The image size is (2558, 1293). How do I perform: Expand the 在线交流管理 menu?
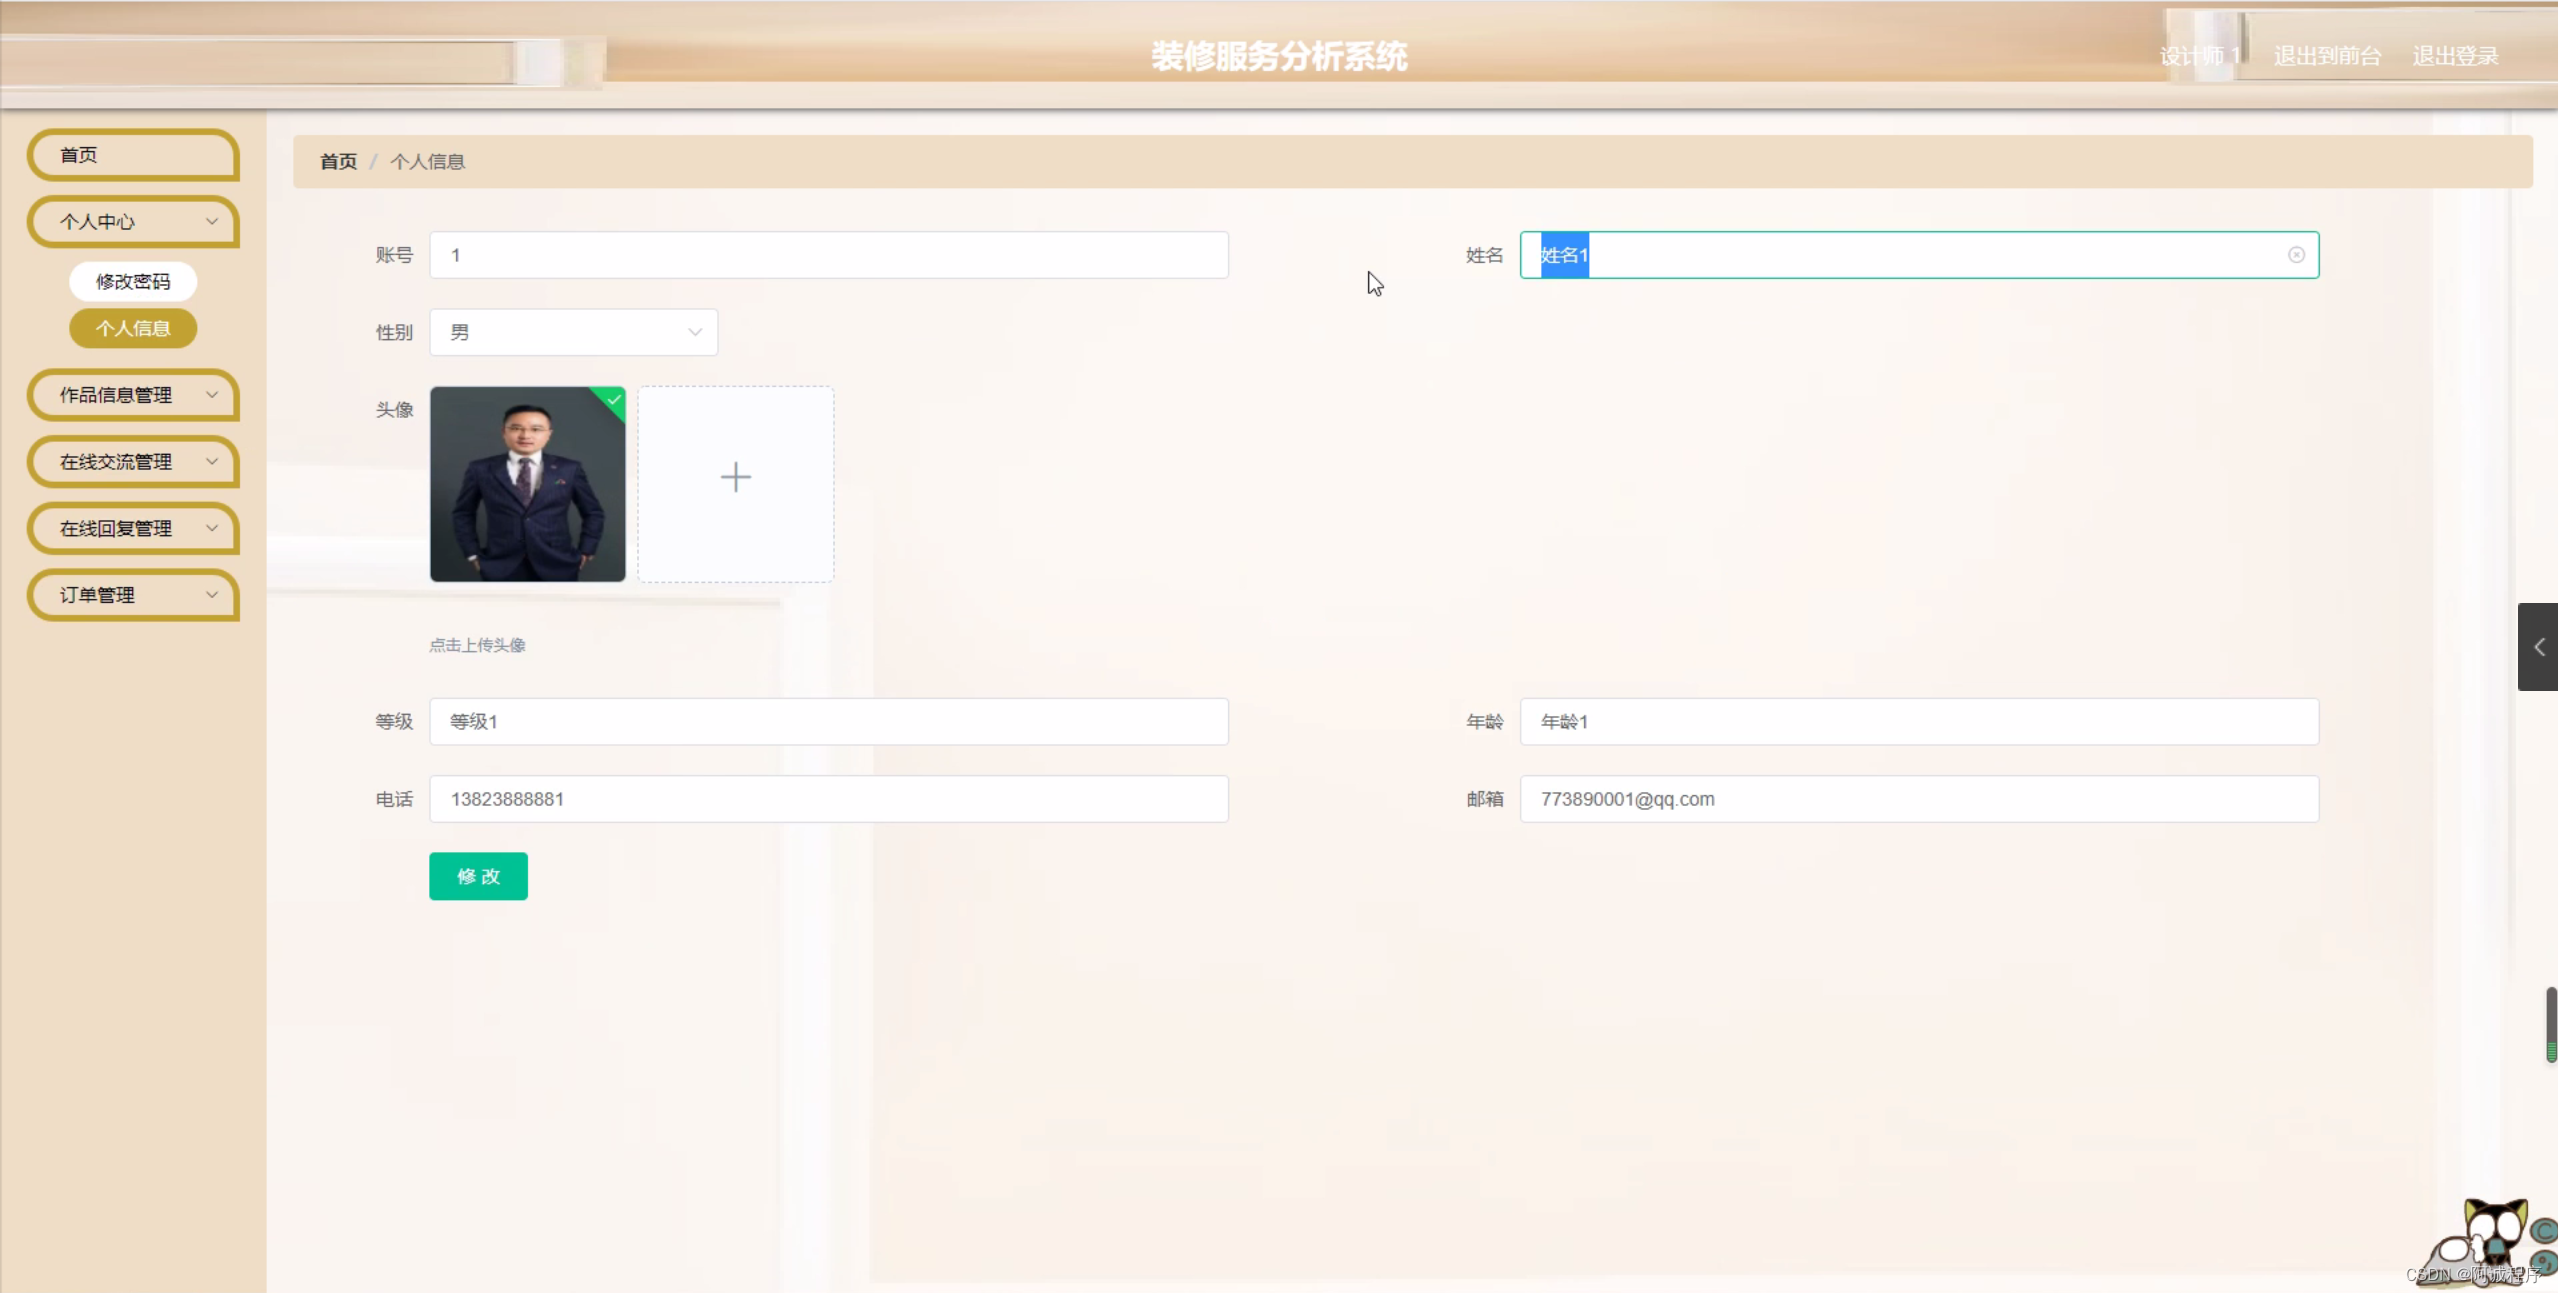pos(133,462)
